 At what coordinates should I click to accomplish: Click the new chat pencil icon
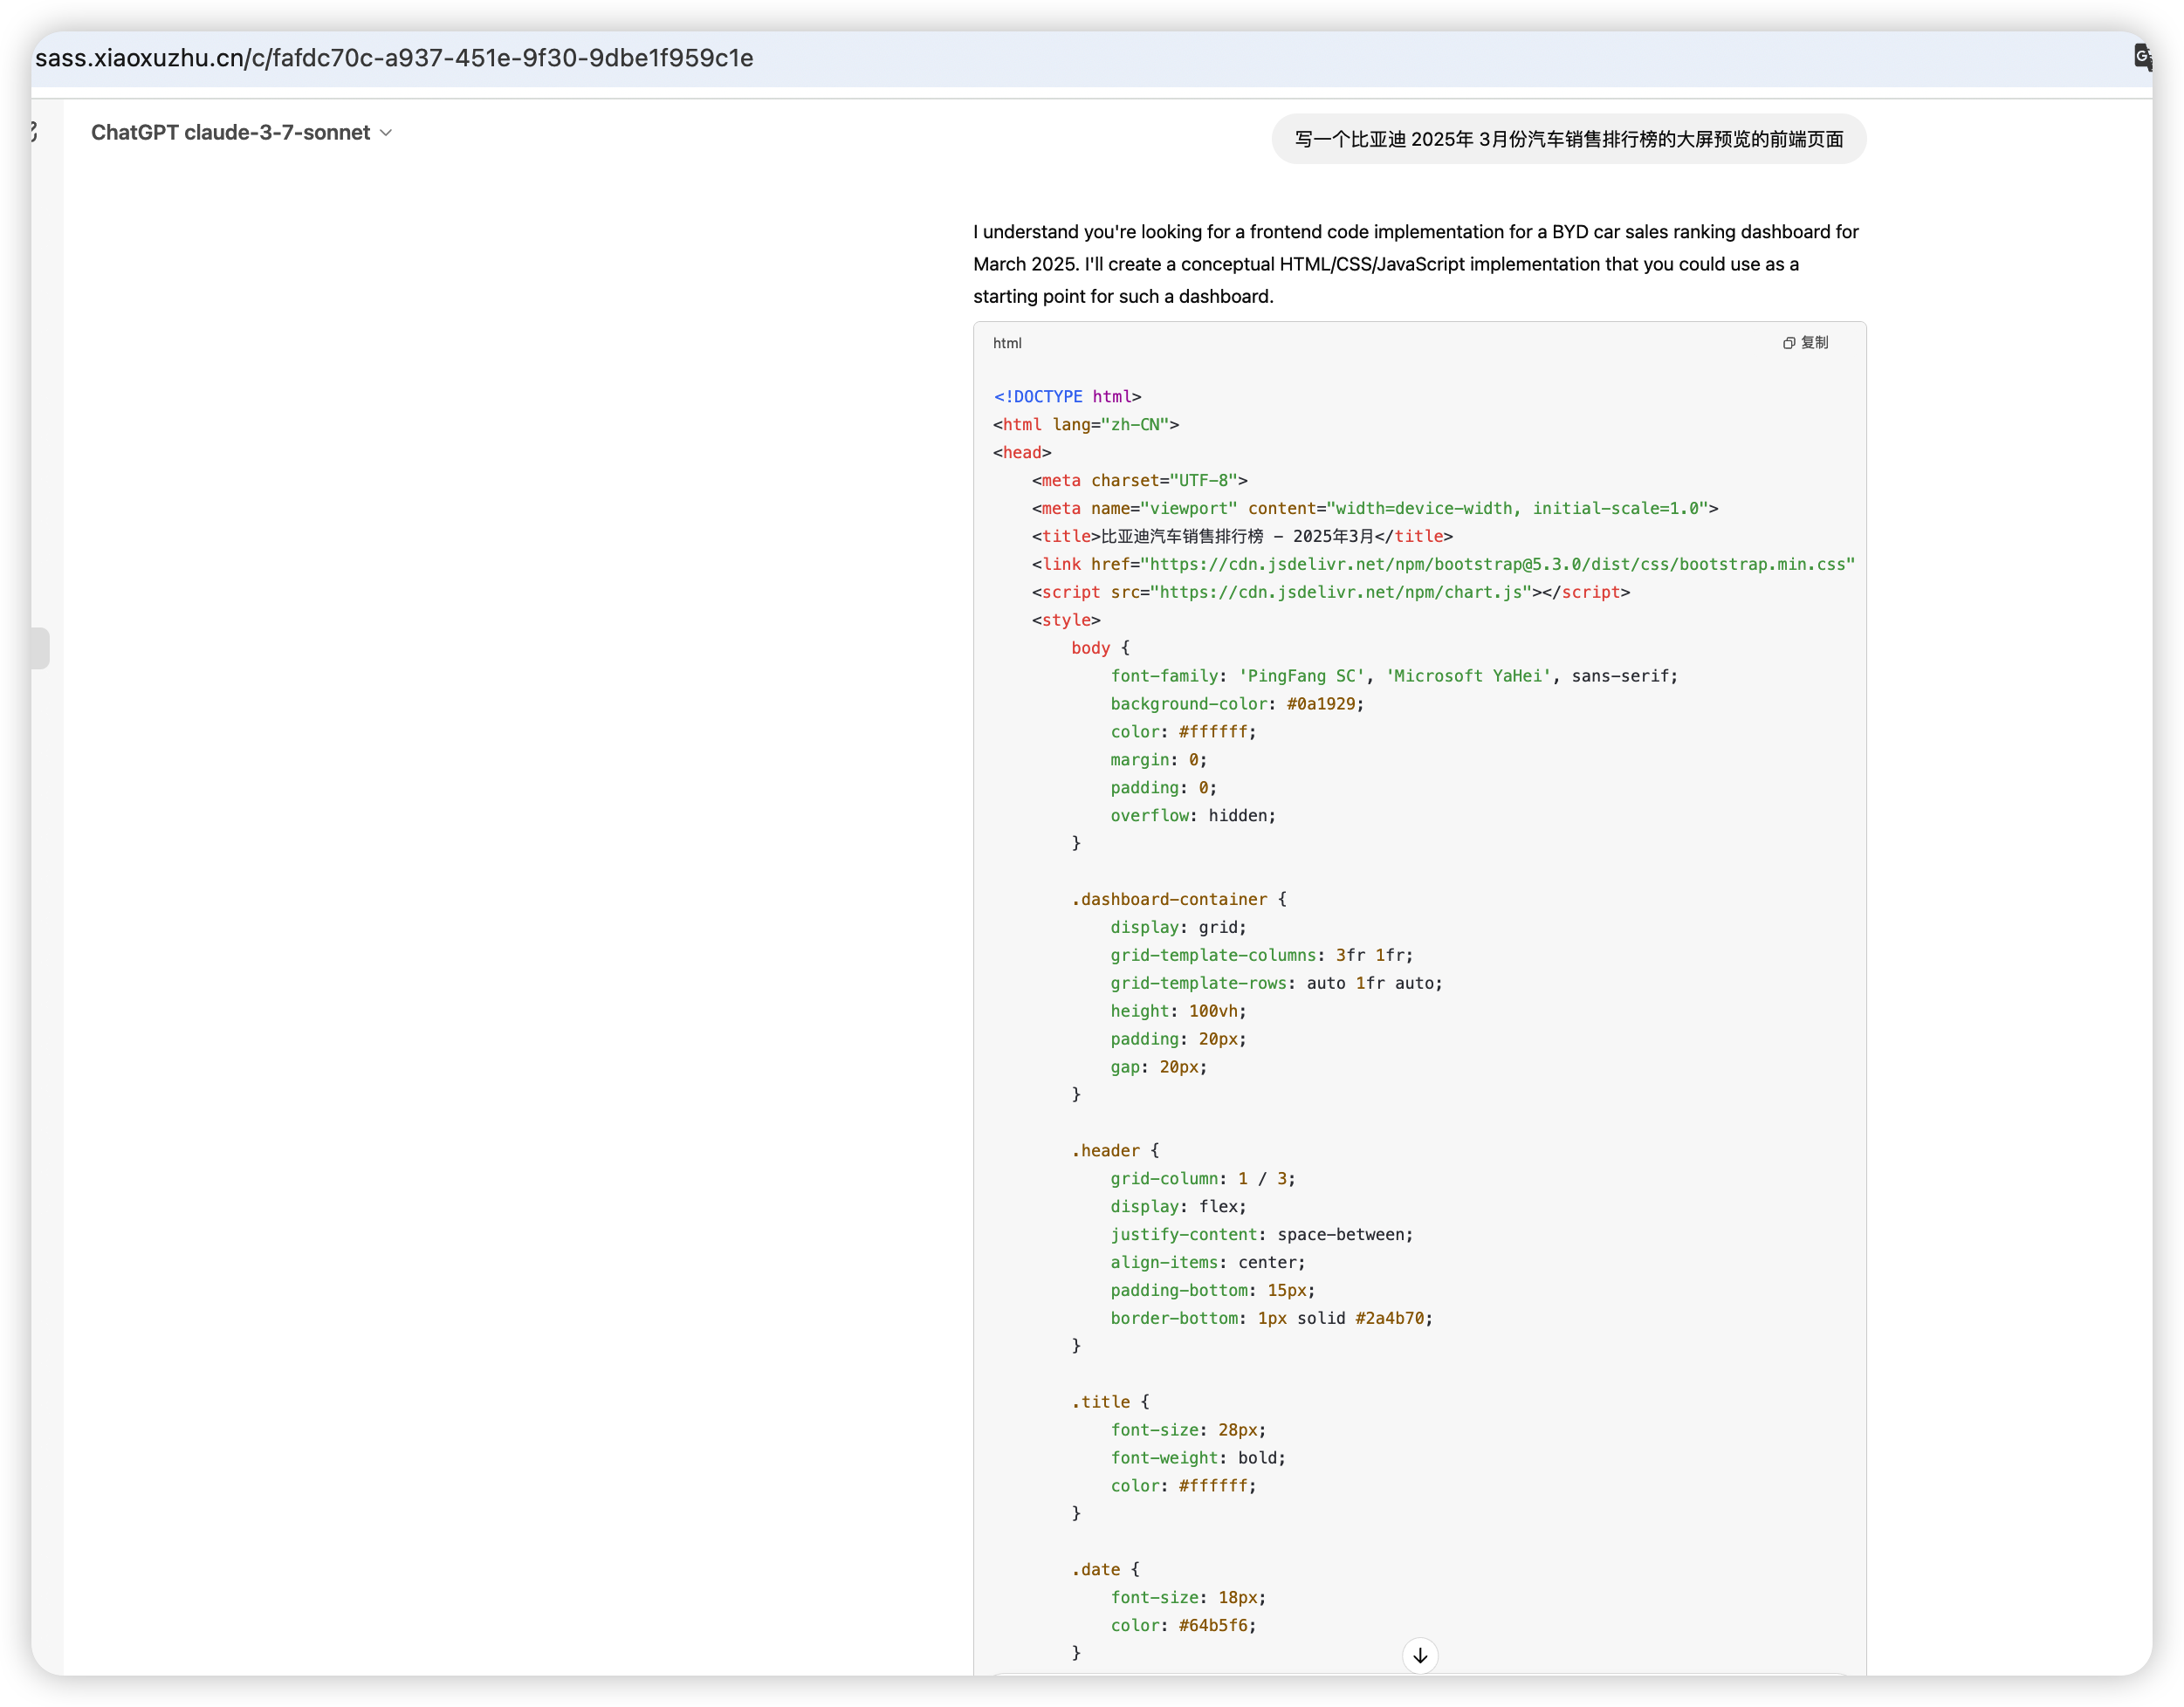[x=33, y=132]
